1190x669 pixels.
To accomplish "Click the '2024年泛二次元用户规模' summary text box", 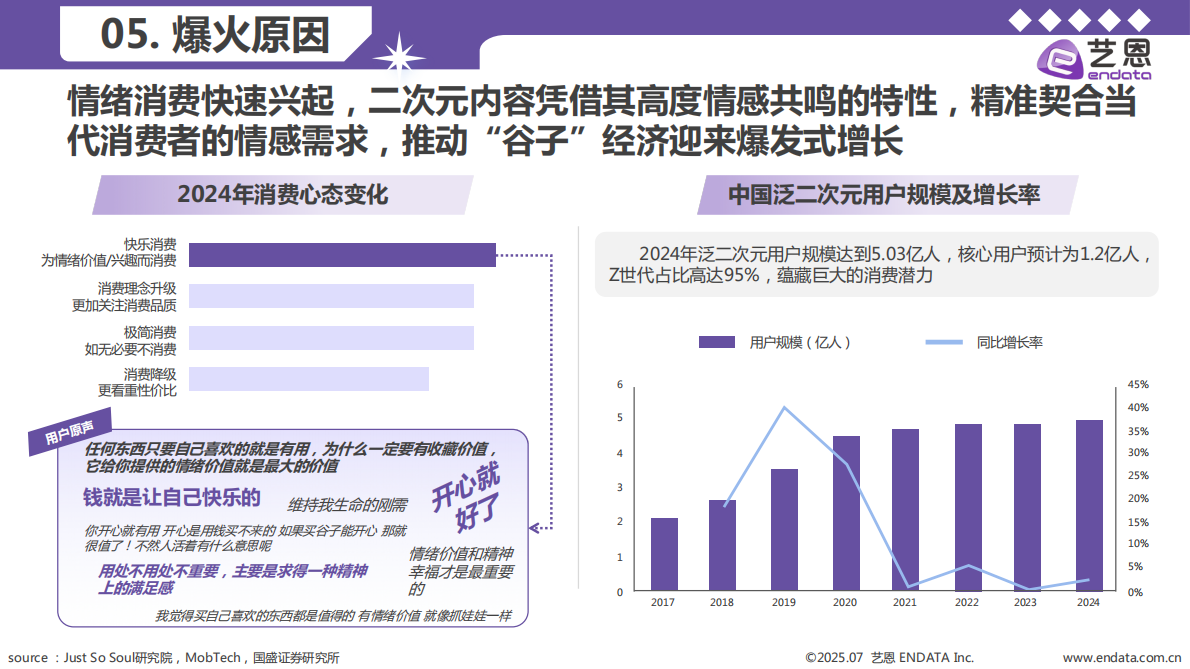I will point(877,265).
